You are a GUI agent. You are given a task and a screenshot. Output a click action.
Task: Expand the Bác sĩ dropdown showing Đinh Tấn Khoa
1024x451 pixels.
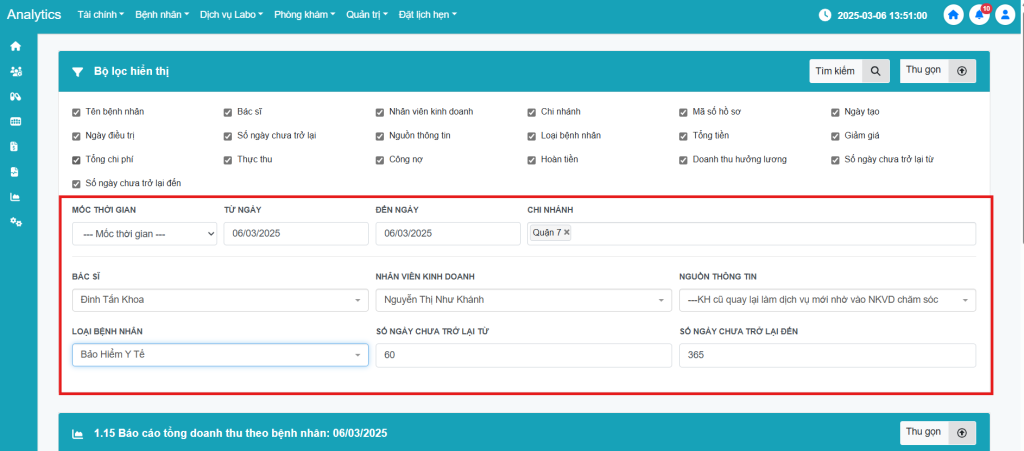220,299
